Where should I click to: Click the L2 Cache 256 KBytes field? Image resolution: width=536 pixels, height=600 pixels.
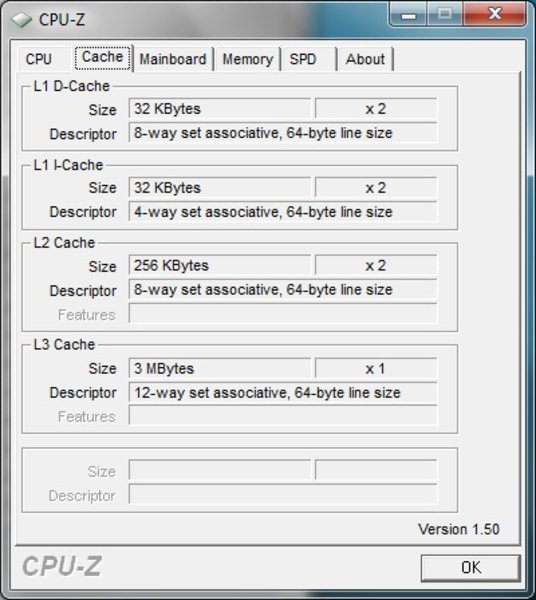(220, 265)
